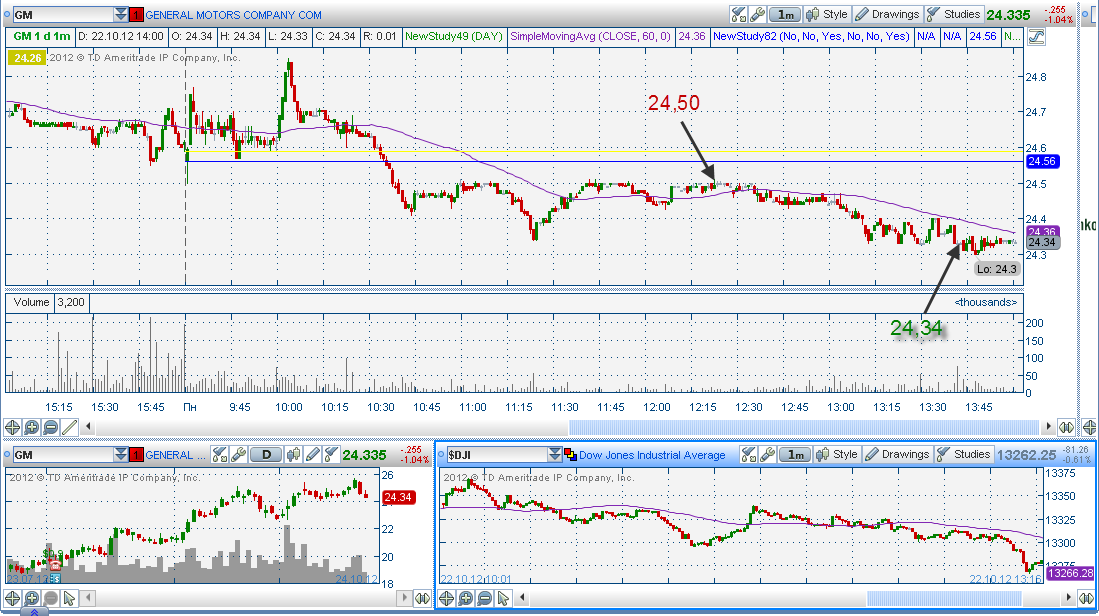
Task: Click the crosshair icon at the bottom-right corner of main chart
Action: point(1089,427)
